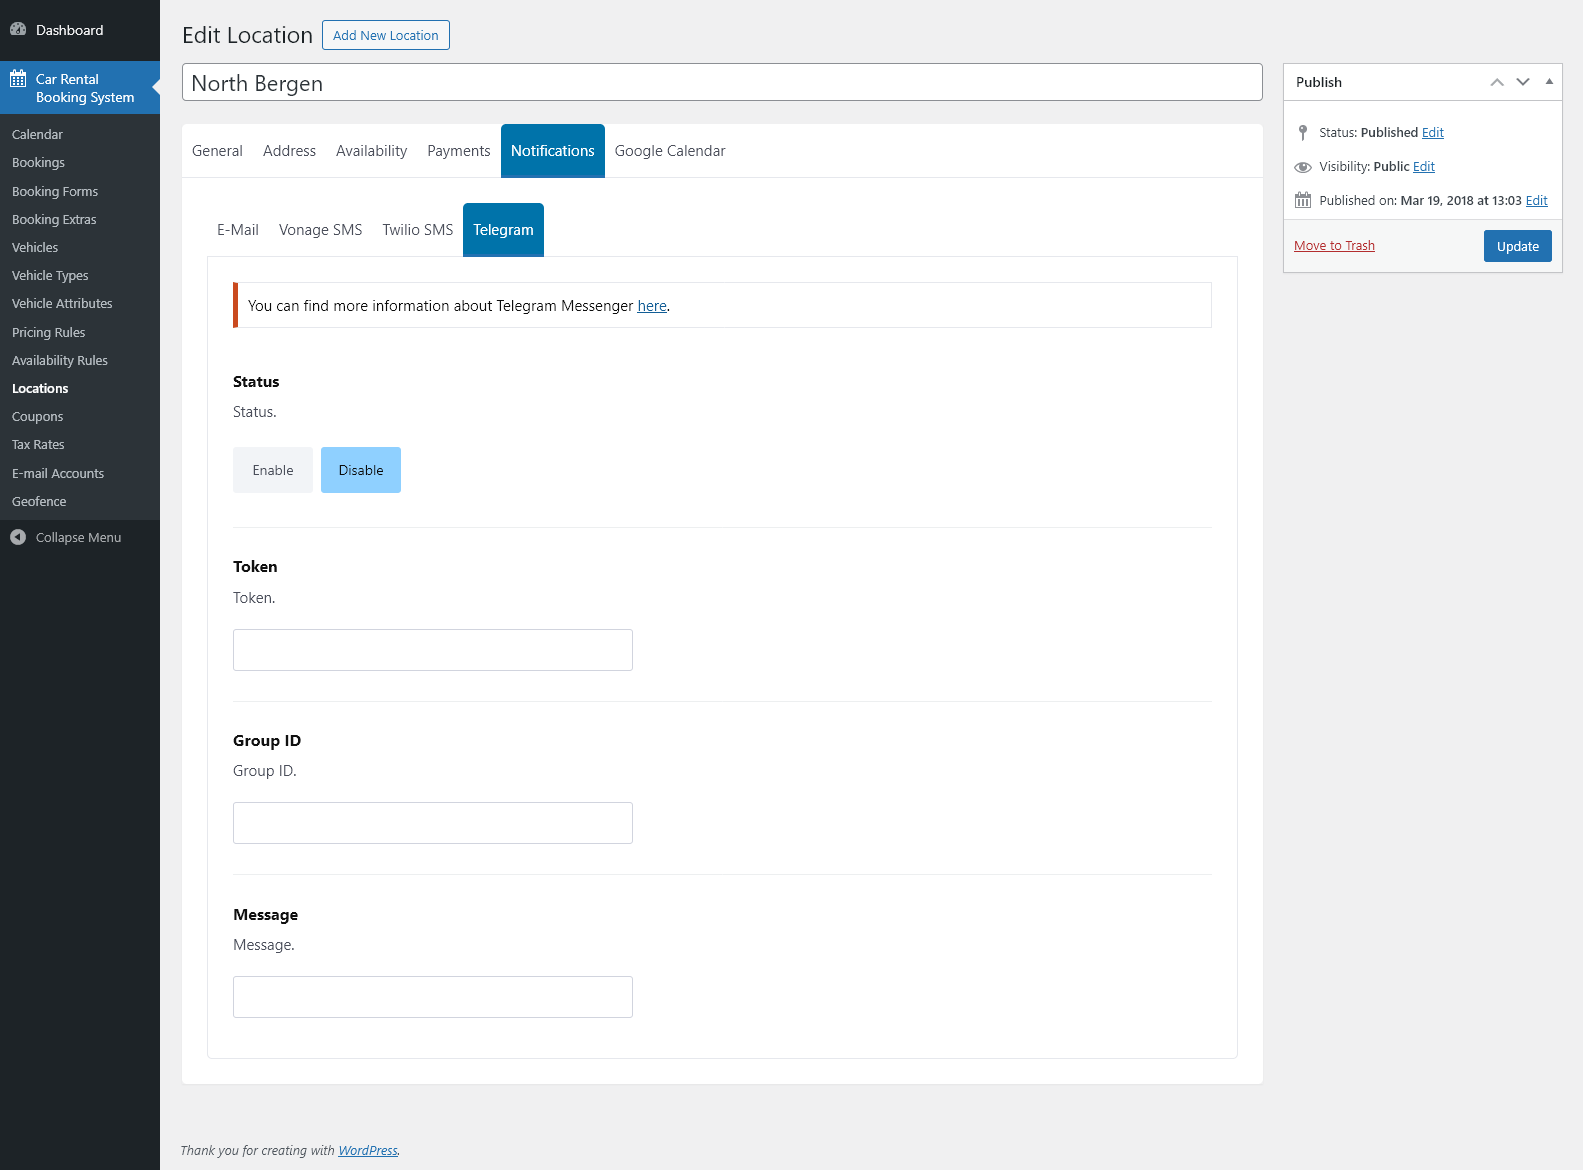Enable Telegram notification status

pyautogui.click(x=273, y=470)
